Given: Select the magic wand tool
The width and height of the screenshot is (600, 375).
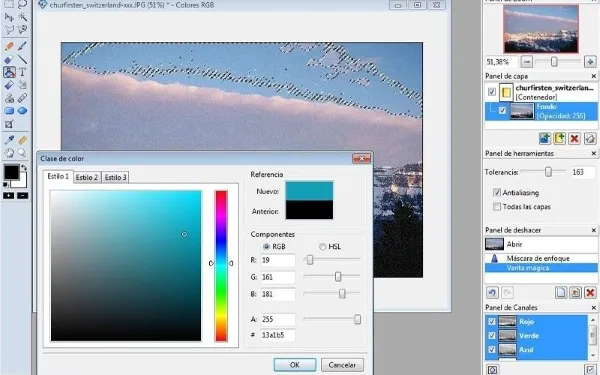Looking at the screenshot, I should click(22, 16).
